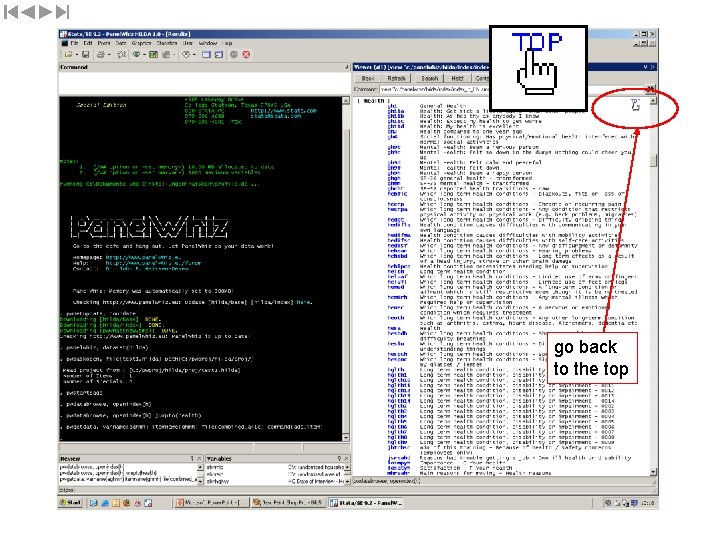Close the Variables panel with its x
This screenshot has width=720, height=540.
pyautogui.click(x=346, y=458)
